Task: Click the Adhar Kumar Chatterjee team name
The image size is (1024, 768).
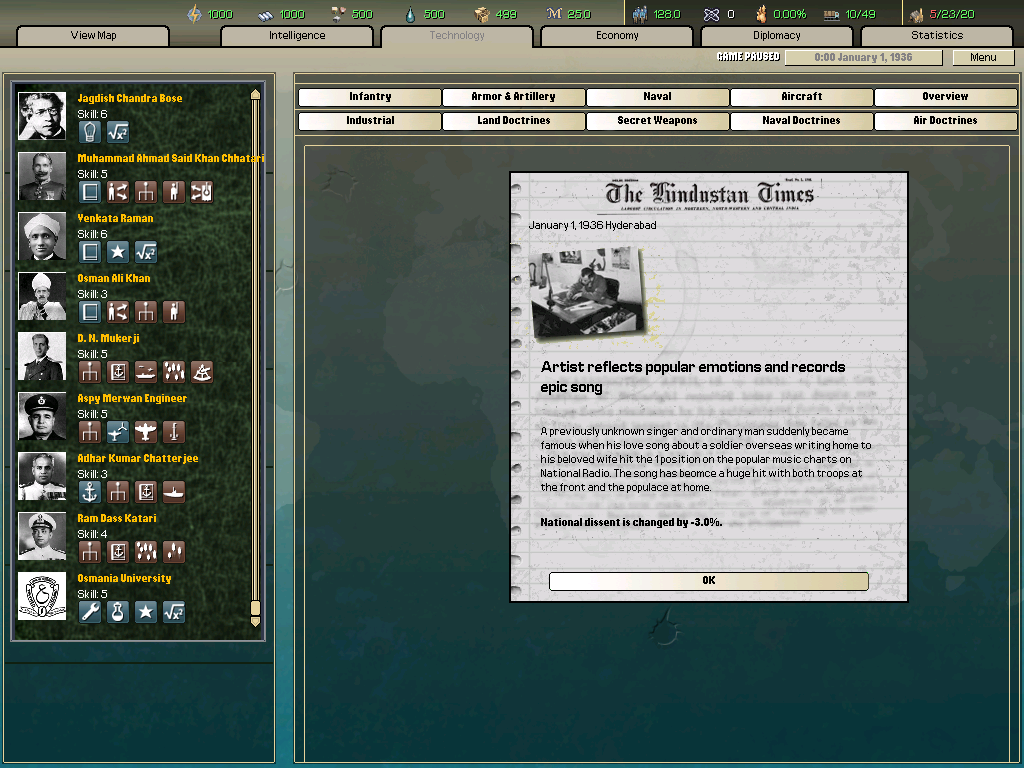Action: pyautogui.click(x=138, y=458)
